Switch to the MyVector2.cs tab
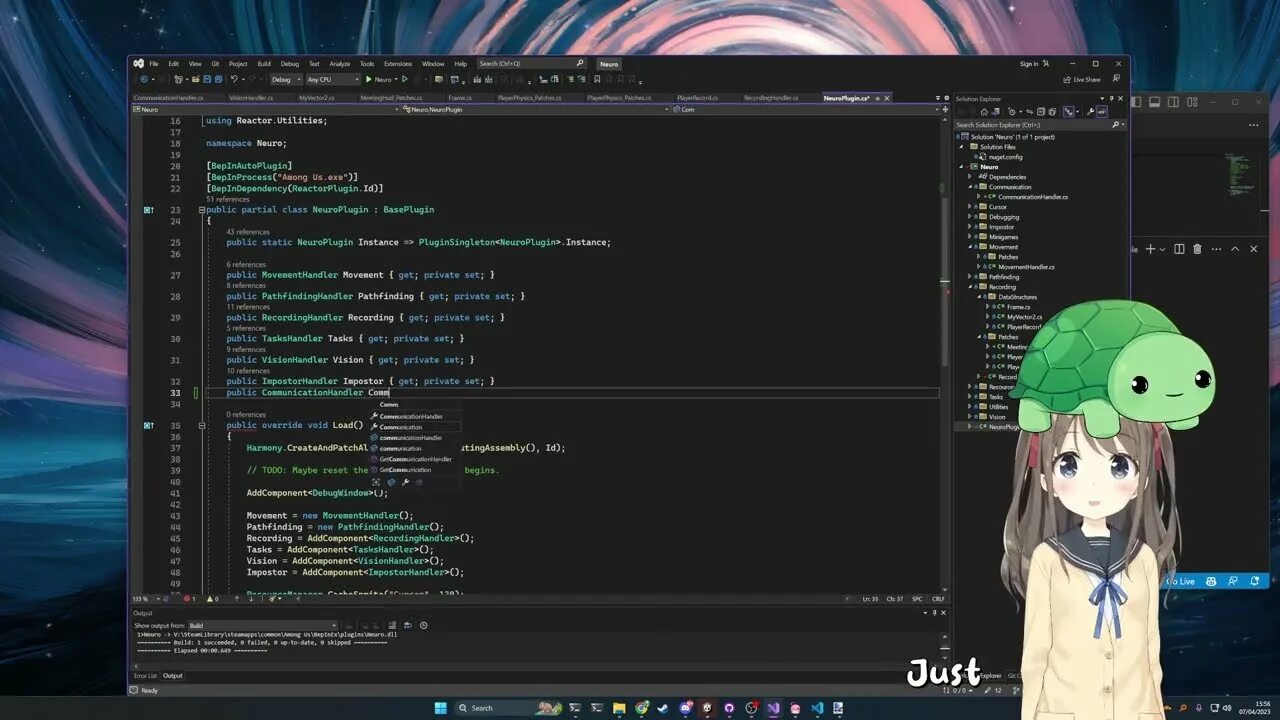 coord(316,98)
